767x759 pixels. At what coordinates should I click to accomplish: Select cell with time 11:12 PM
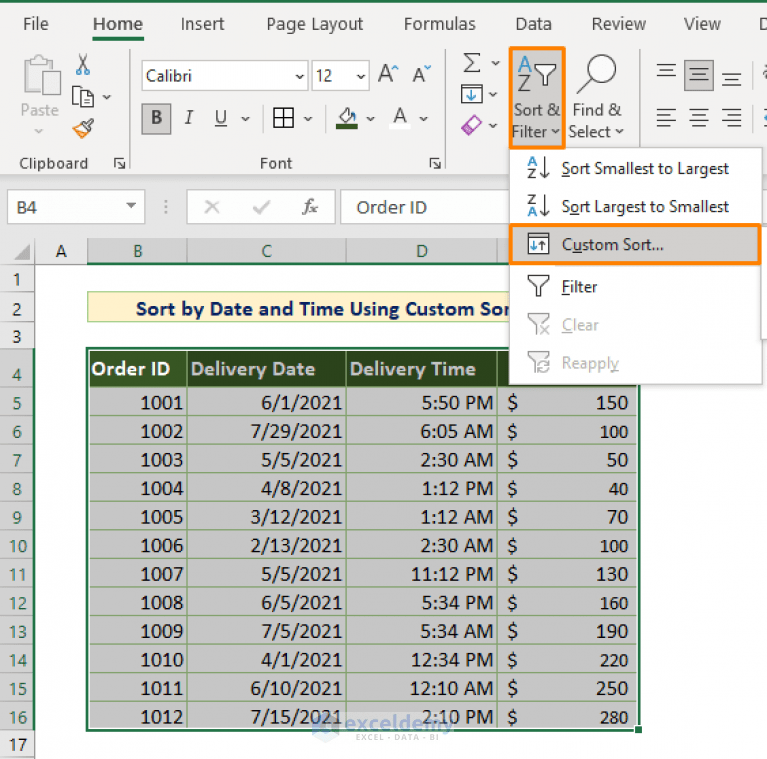(422, 574)
